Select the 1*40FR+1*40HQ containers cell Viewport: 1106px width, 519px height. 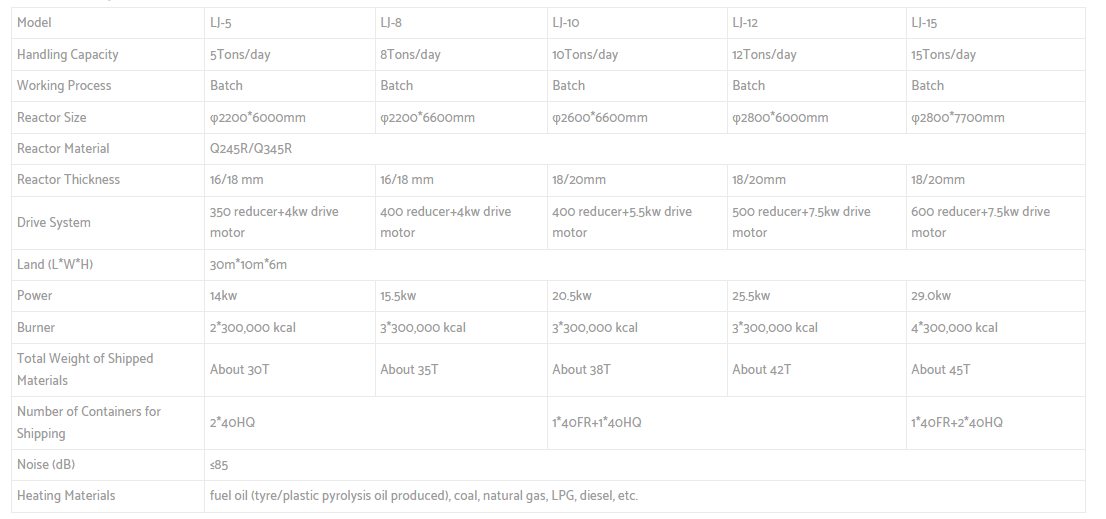click(596, 422)
